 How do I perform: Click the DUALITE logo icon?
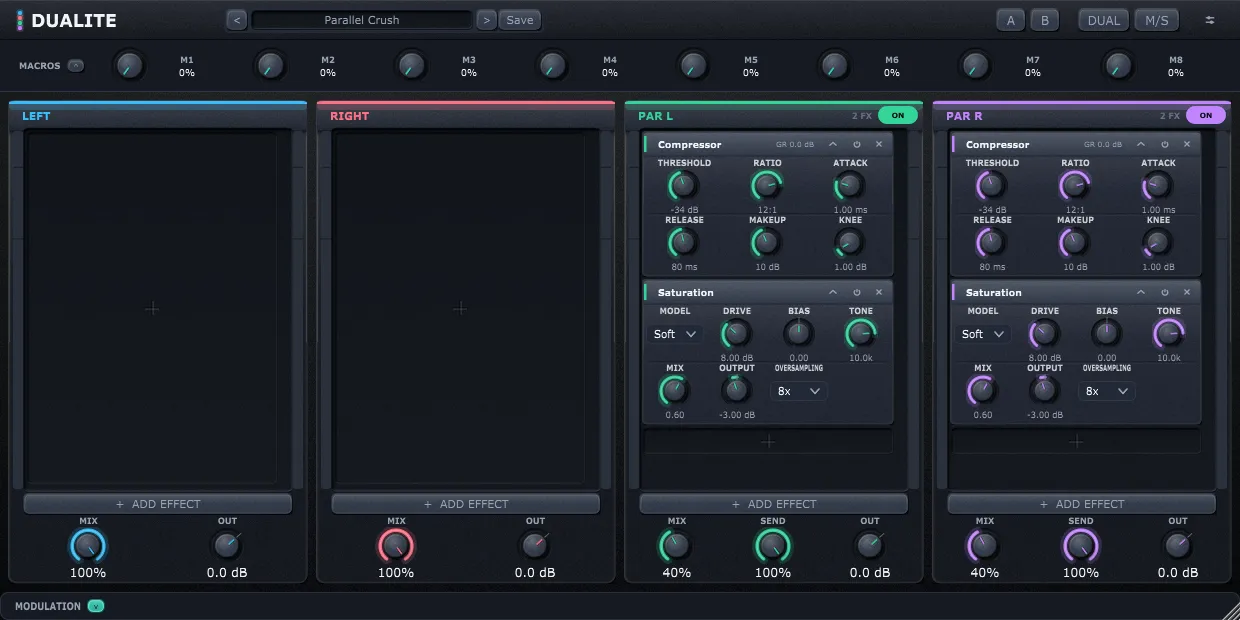tap(20, 20)
